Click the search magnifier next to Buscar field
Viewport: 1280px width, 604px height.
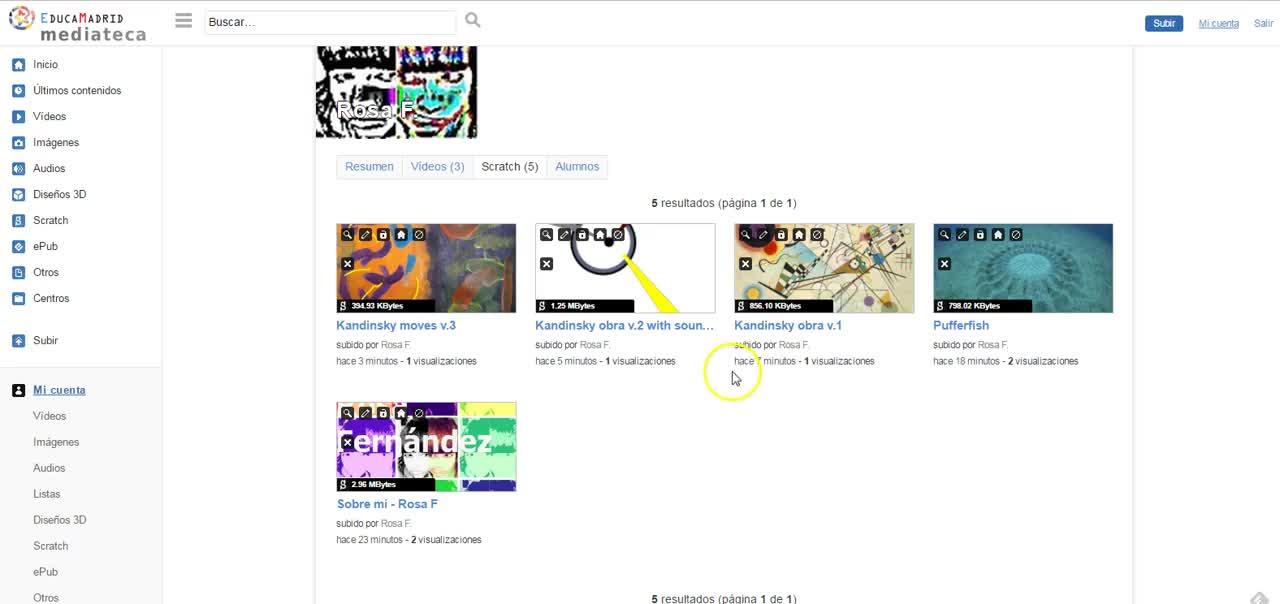[473, 20]
